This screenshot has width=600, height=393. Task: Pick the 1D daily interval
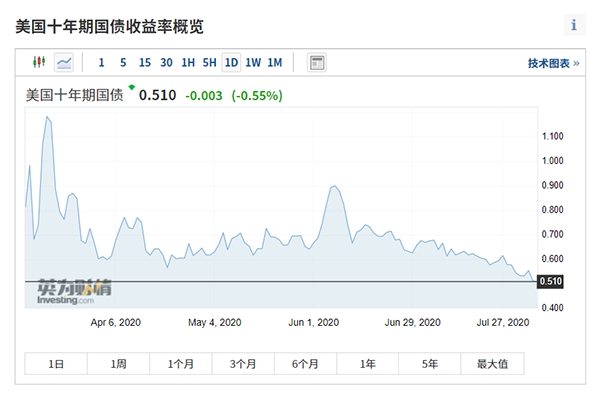pyautogui.click(x=231, y=62)
